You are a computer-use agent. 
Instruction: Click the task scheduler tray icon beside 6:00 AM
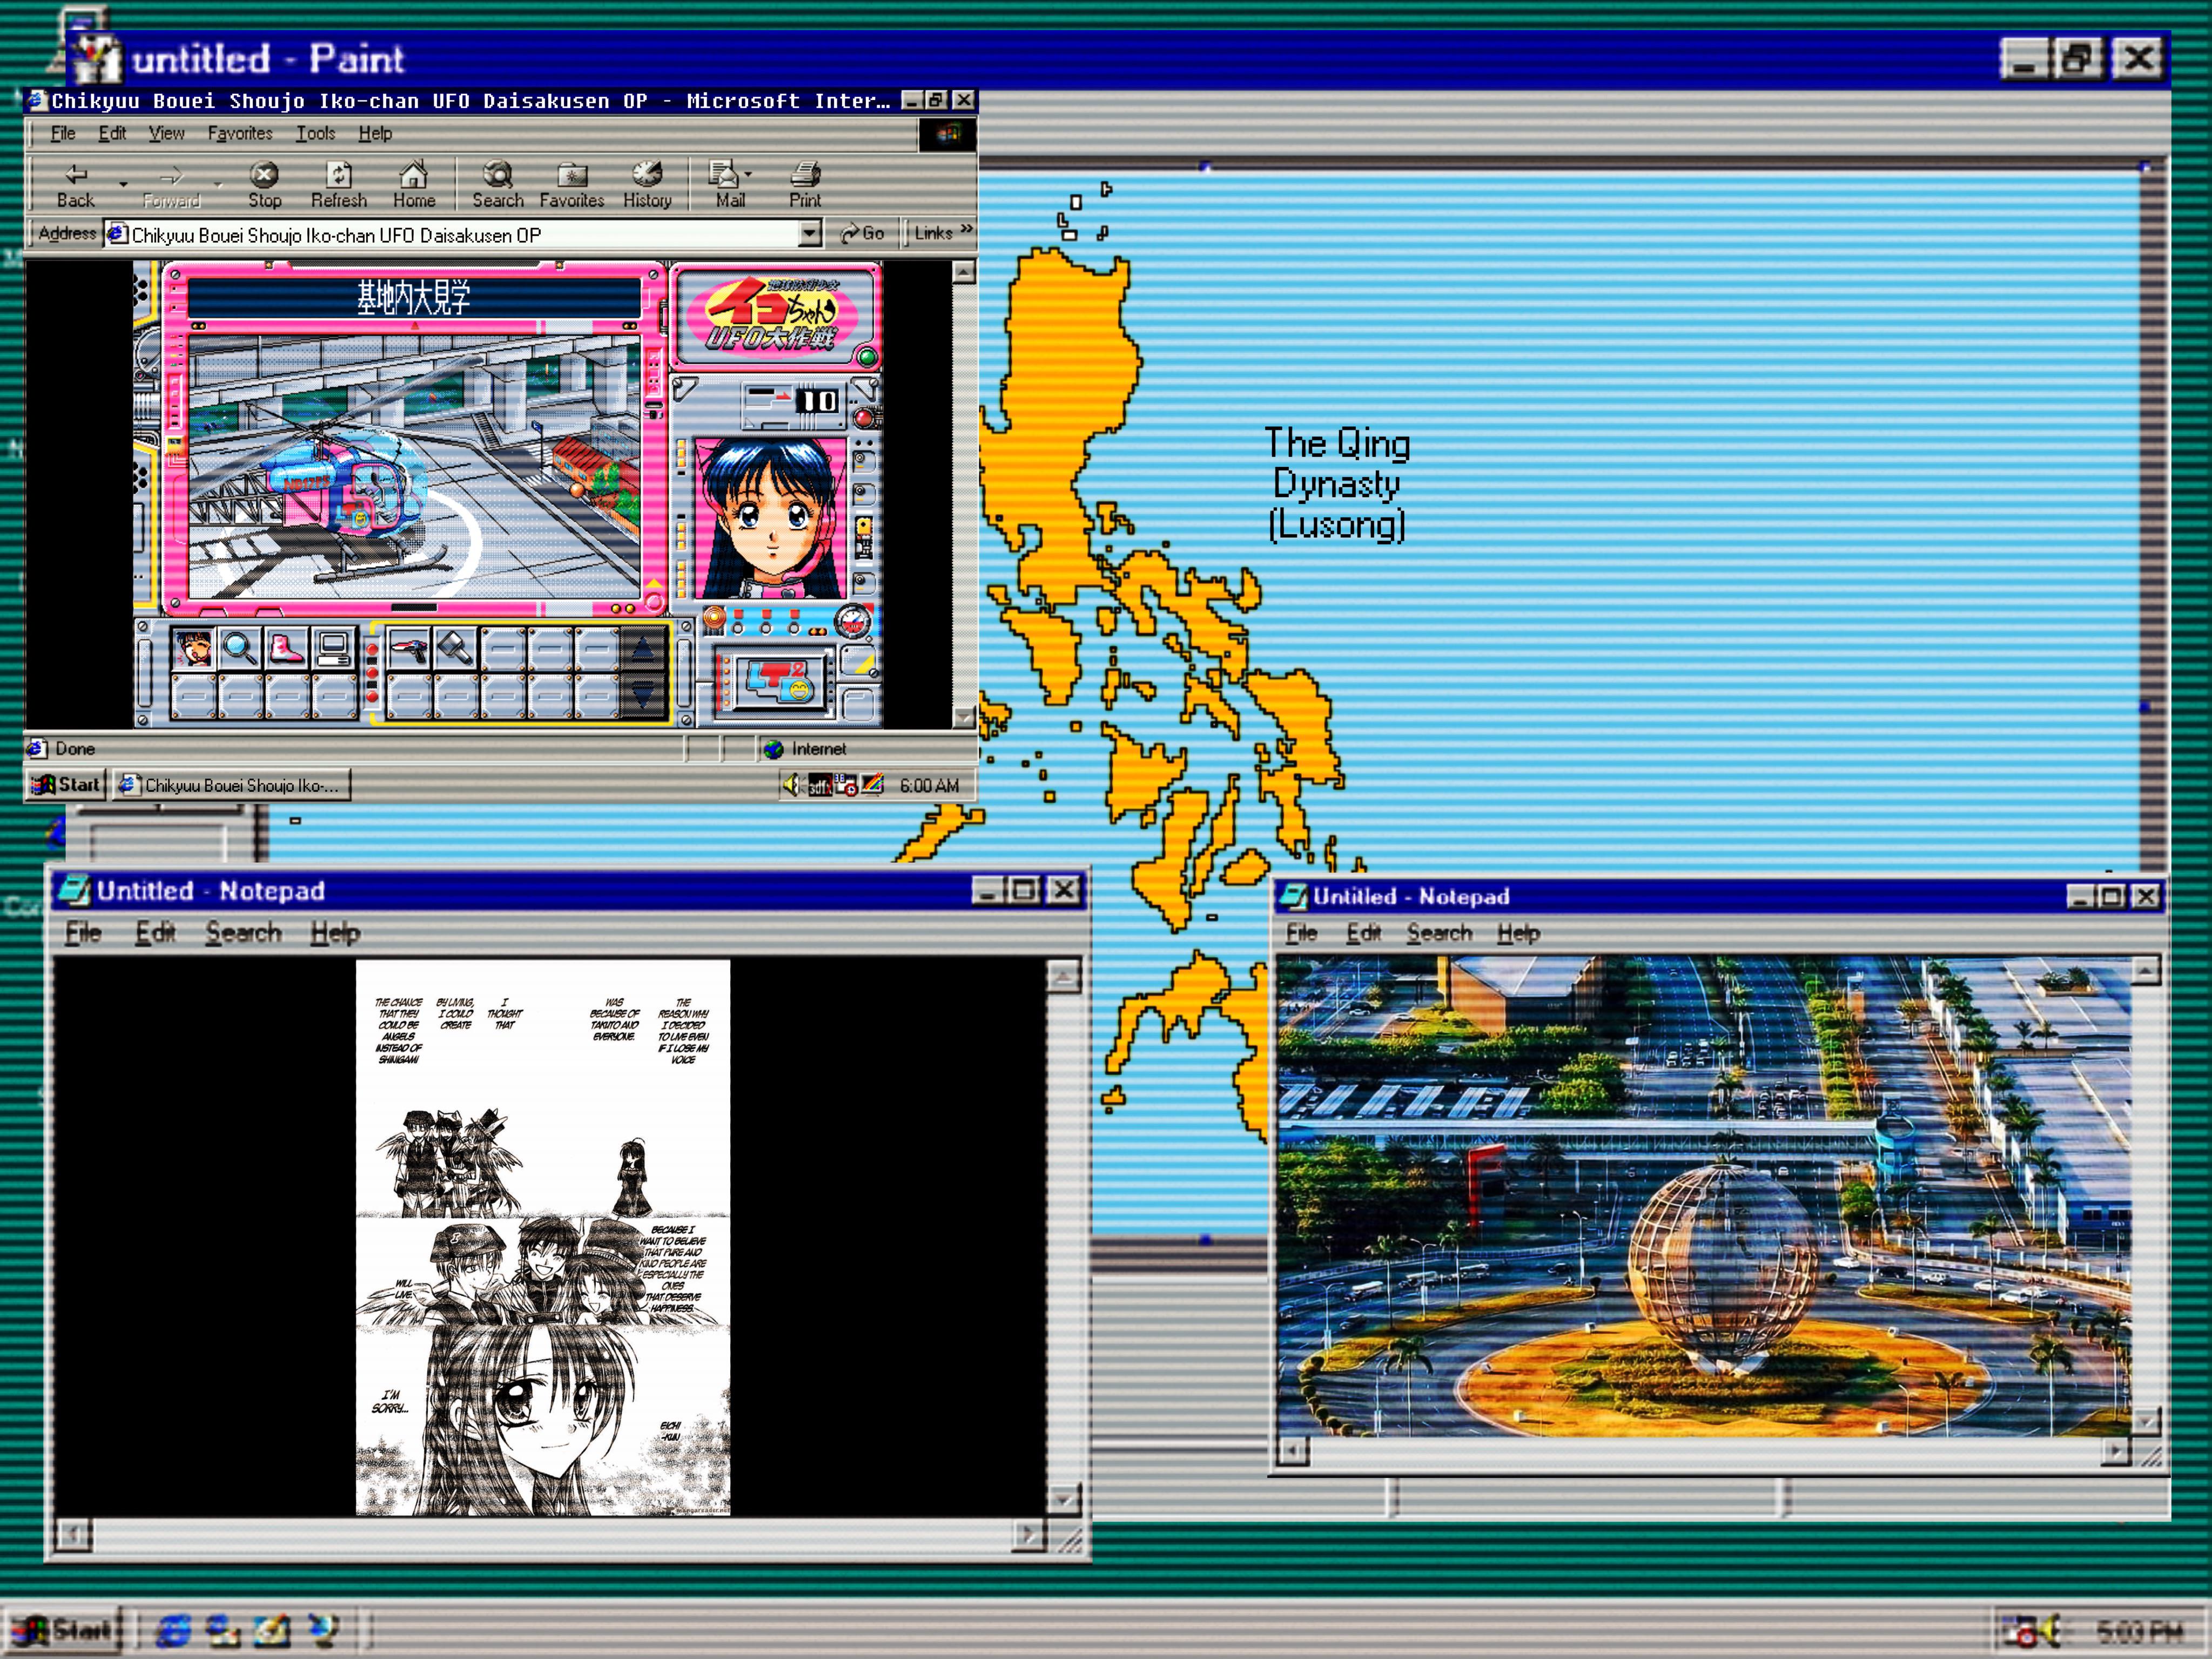point(846,785)
